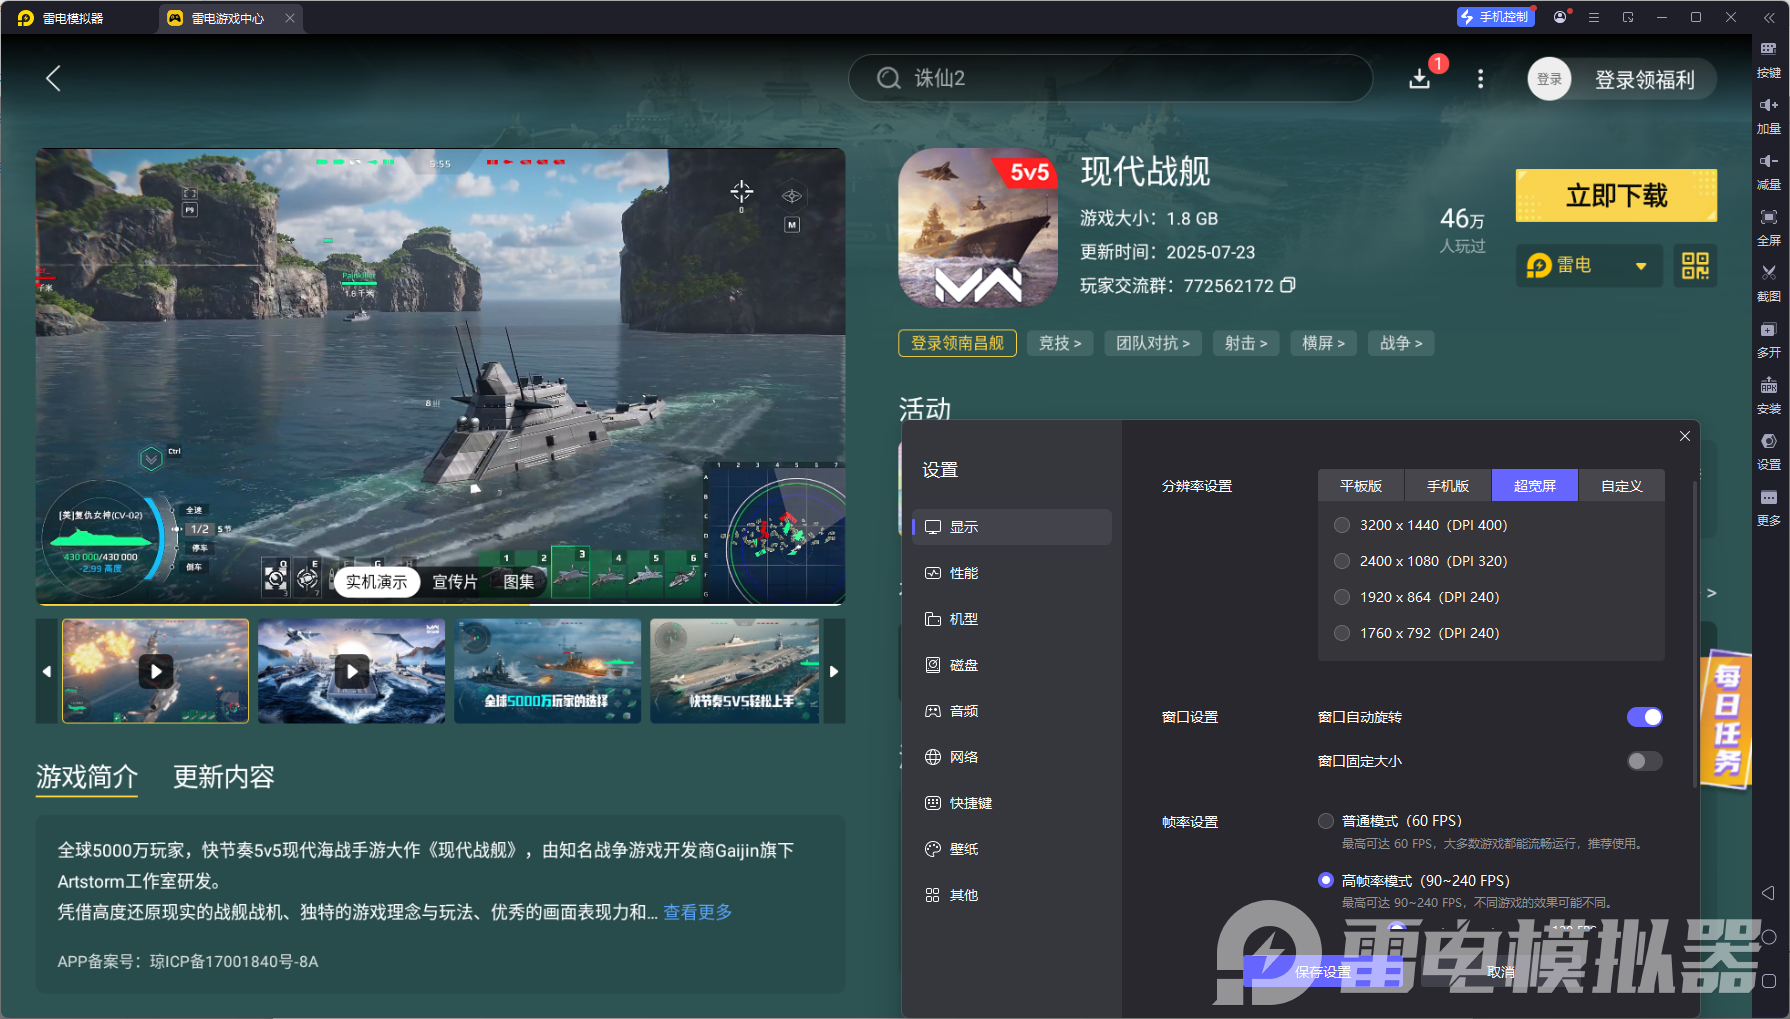Enable the 窗口固定大小 switch

tap(1644, 761)
